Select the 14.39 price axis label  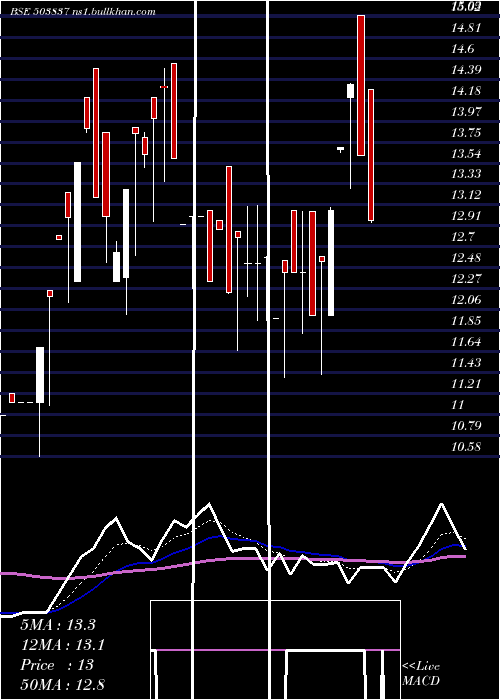pyautogui.click(x=466, y=70)
